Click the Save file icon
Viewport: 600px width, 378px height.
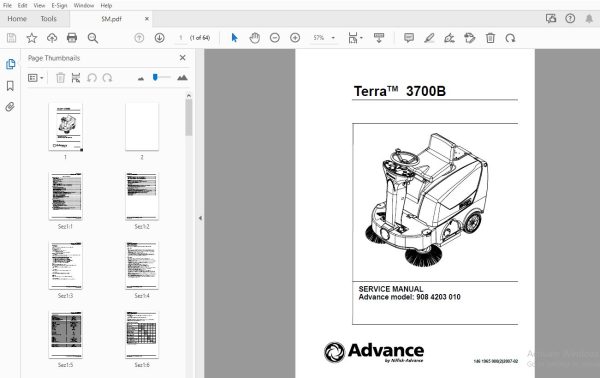click(x=11, y=38)
